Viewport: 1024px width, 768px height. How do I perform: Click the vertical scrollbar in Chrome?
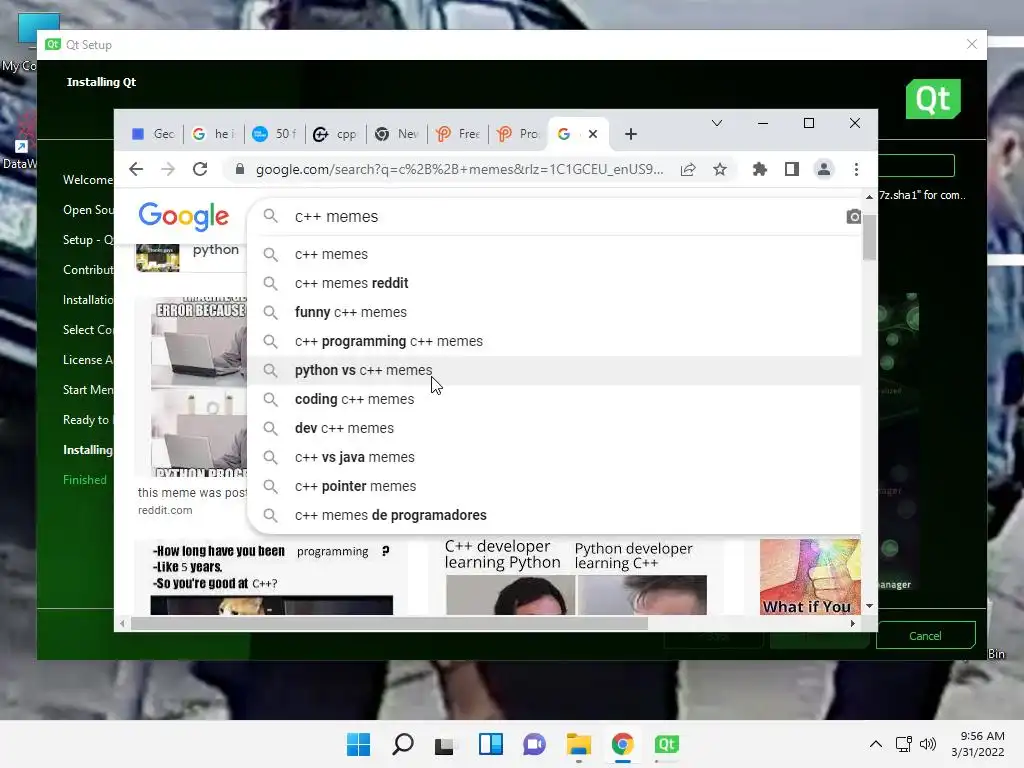(869, 237)
